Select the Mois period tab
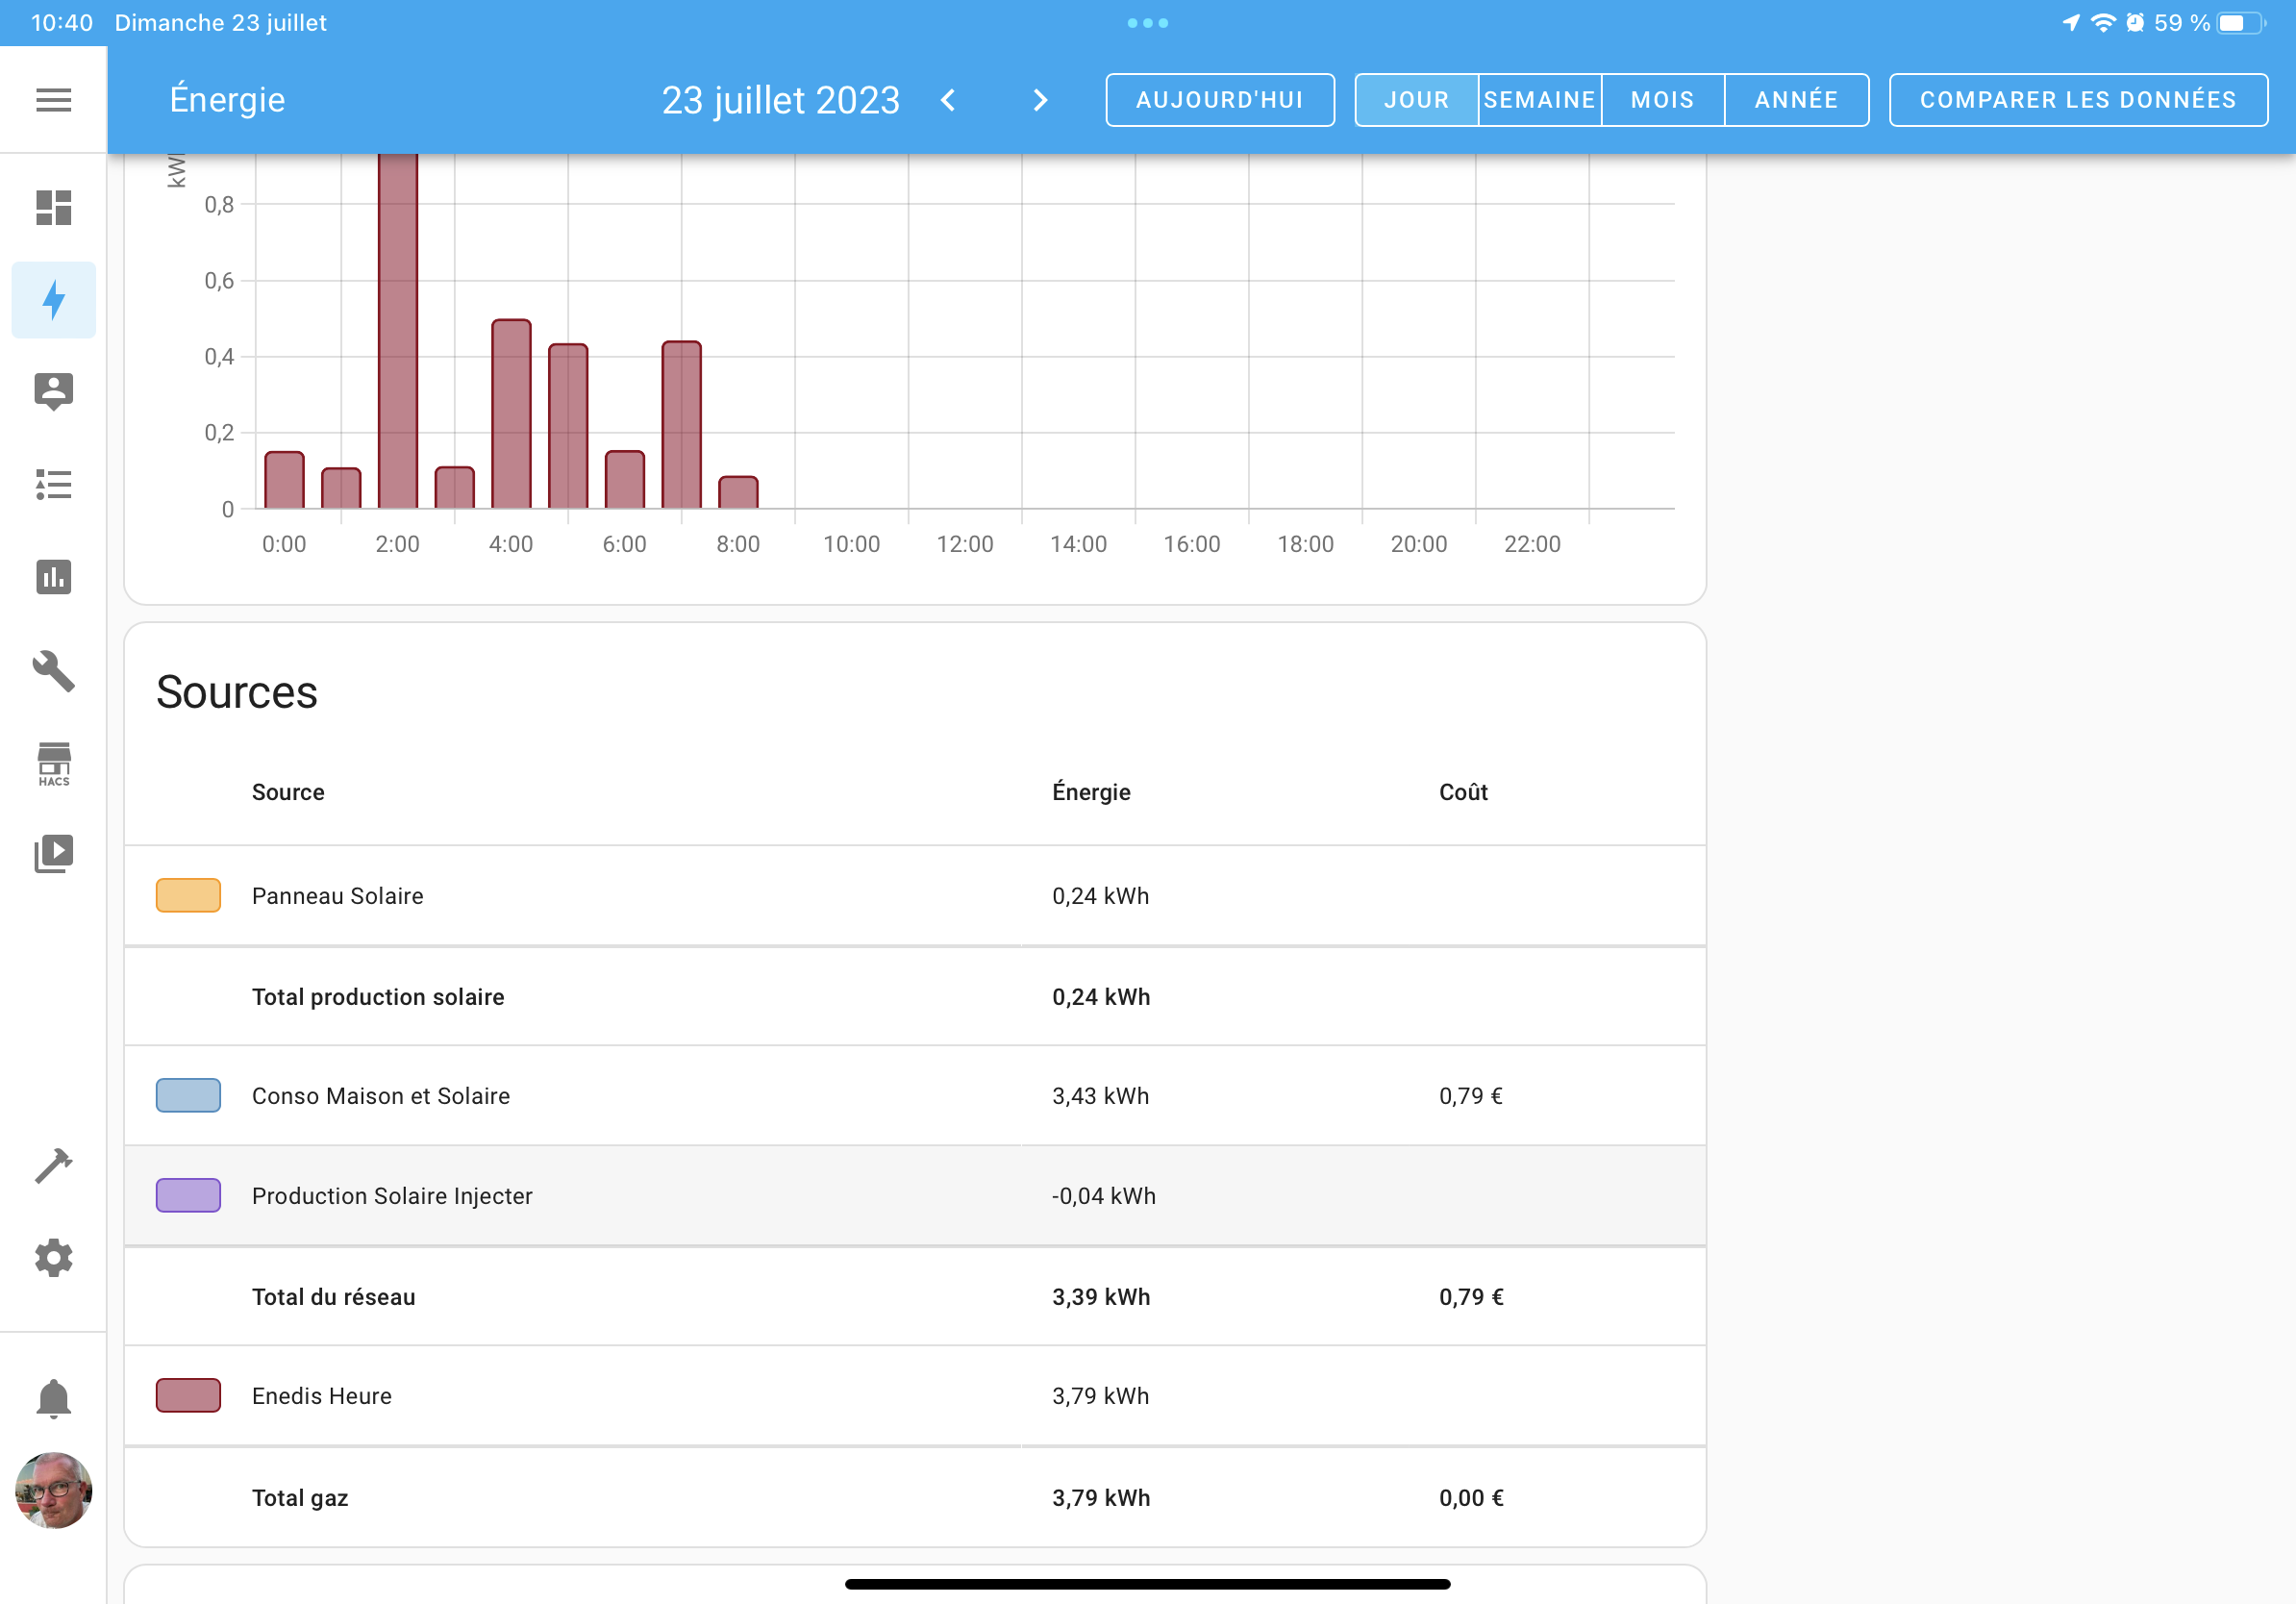 tap(1662, 100)
